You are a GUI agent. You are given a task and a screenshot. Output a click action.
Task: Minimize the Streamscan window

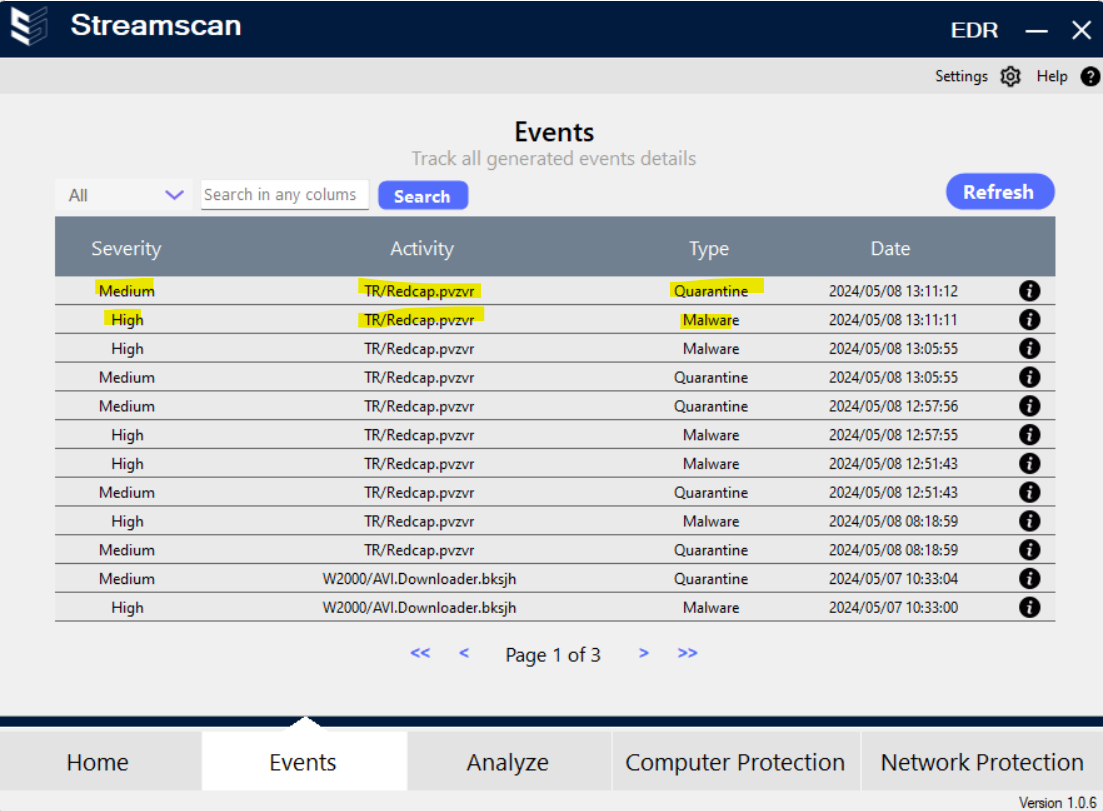pyautogui.click(x=1036, y=30)
